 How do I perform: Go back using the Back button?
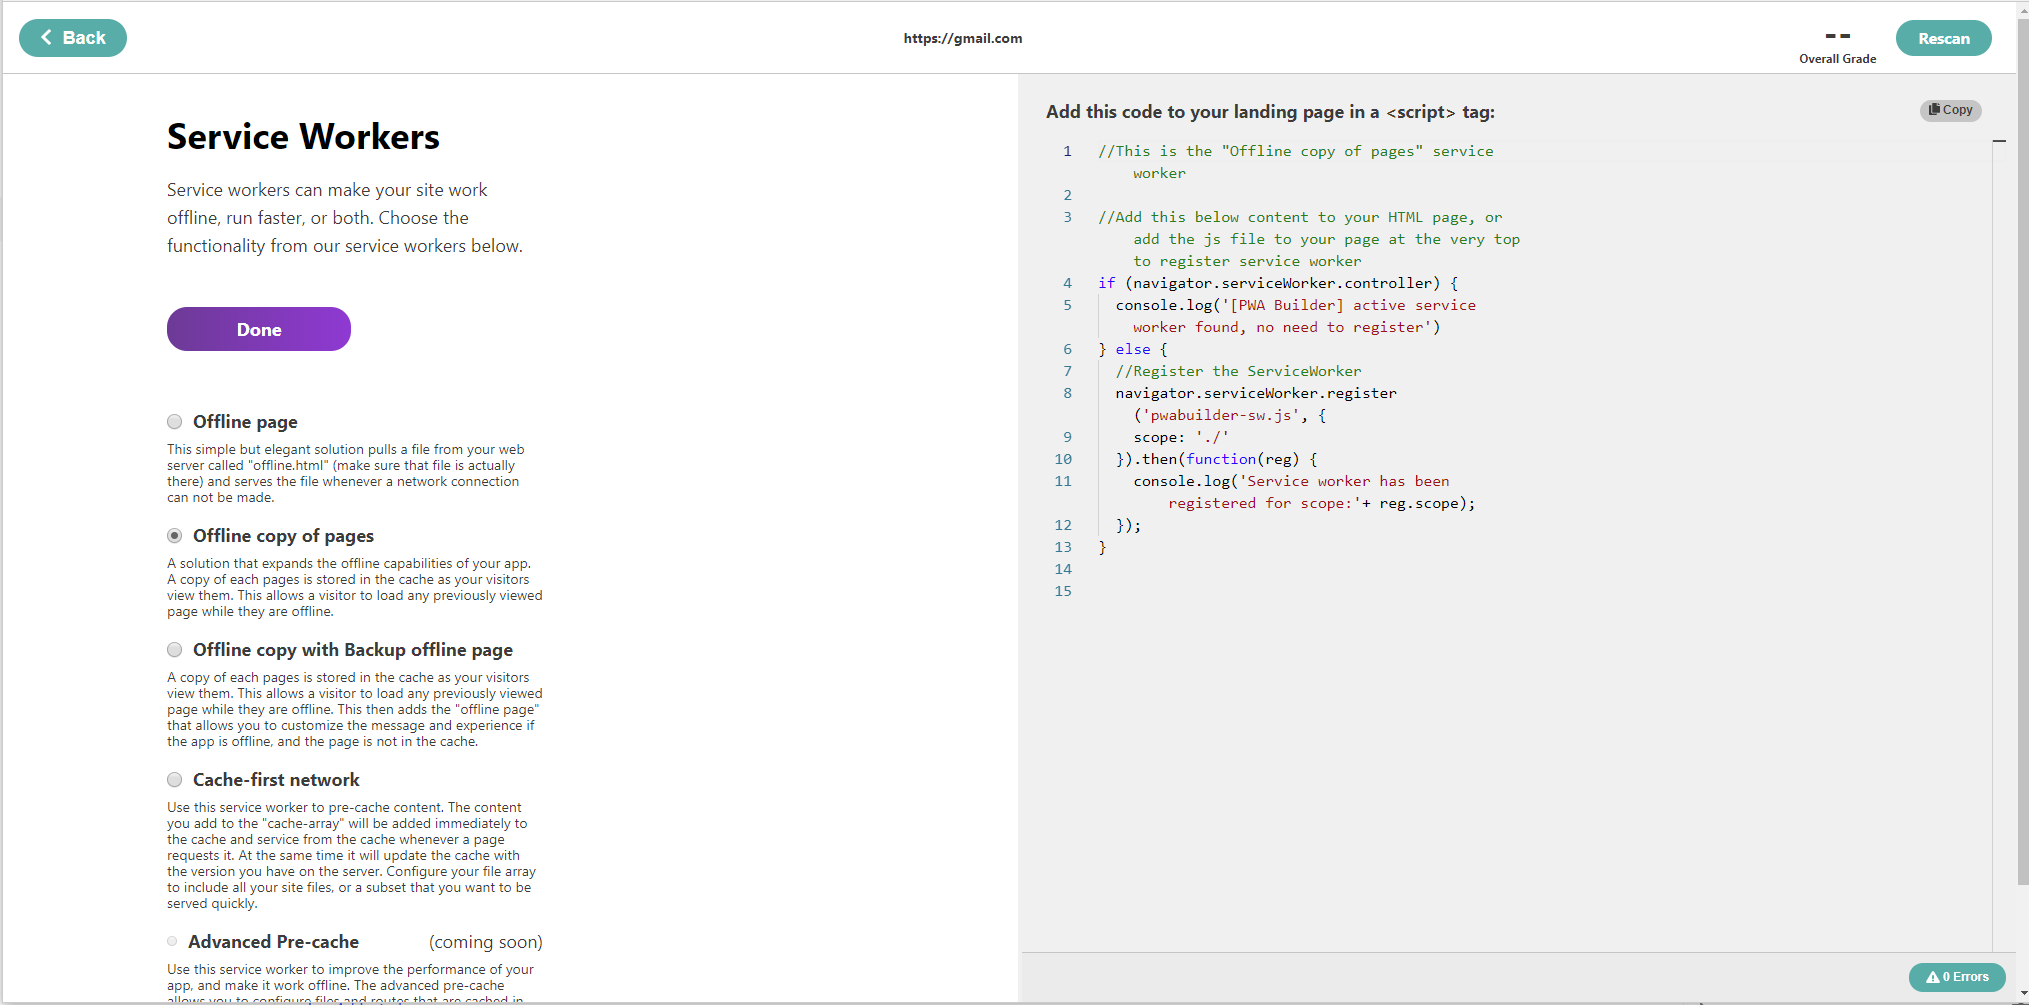pos(73,37)
